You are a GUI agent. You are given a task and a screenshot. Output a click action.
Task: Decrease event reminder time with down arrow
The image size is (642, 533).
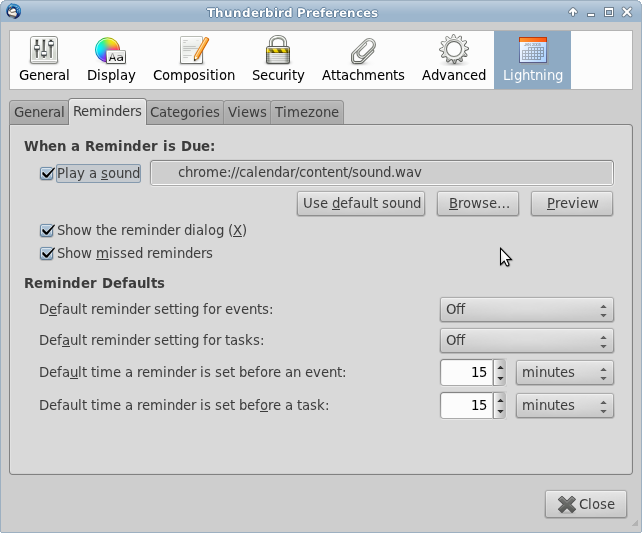[x=500, y=379]
